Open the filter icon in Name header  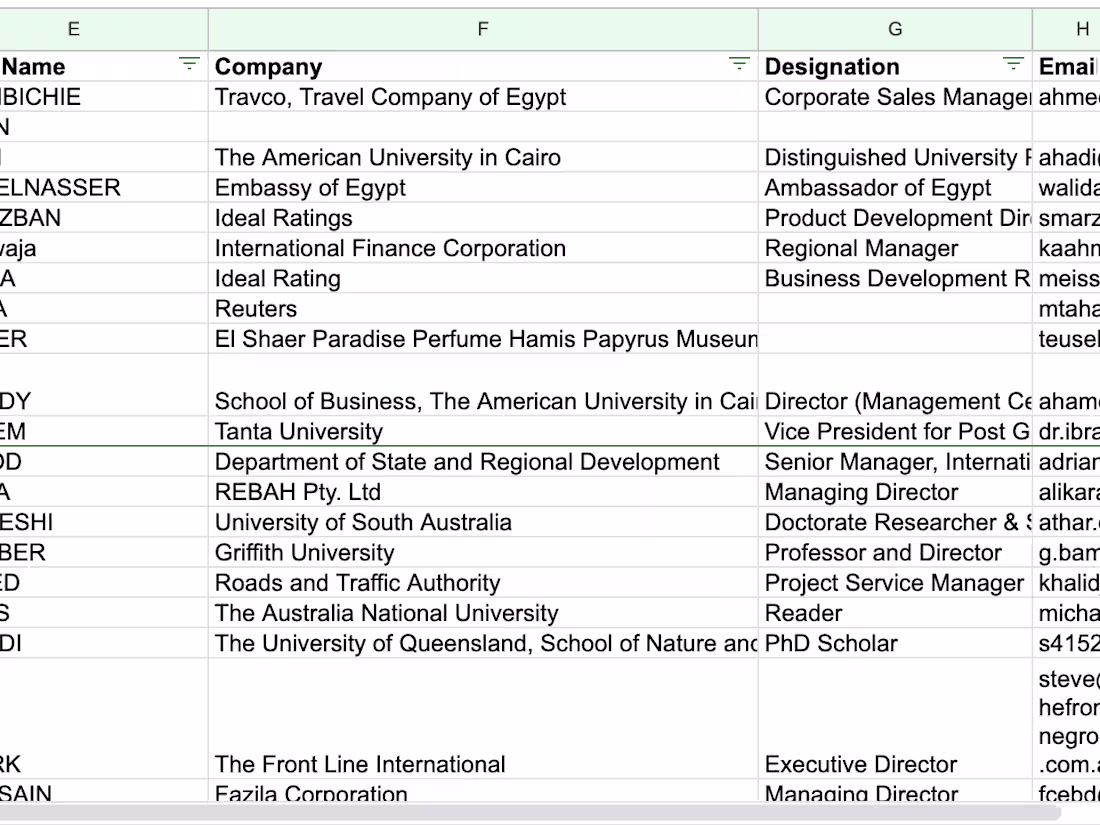point(189,65)
